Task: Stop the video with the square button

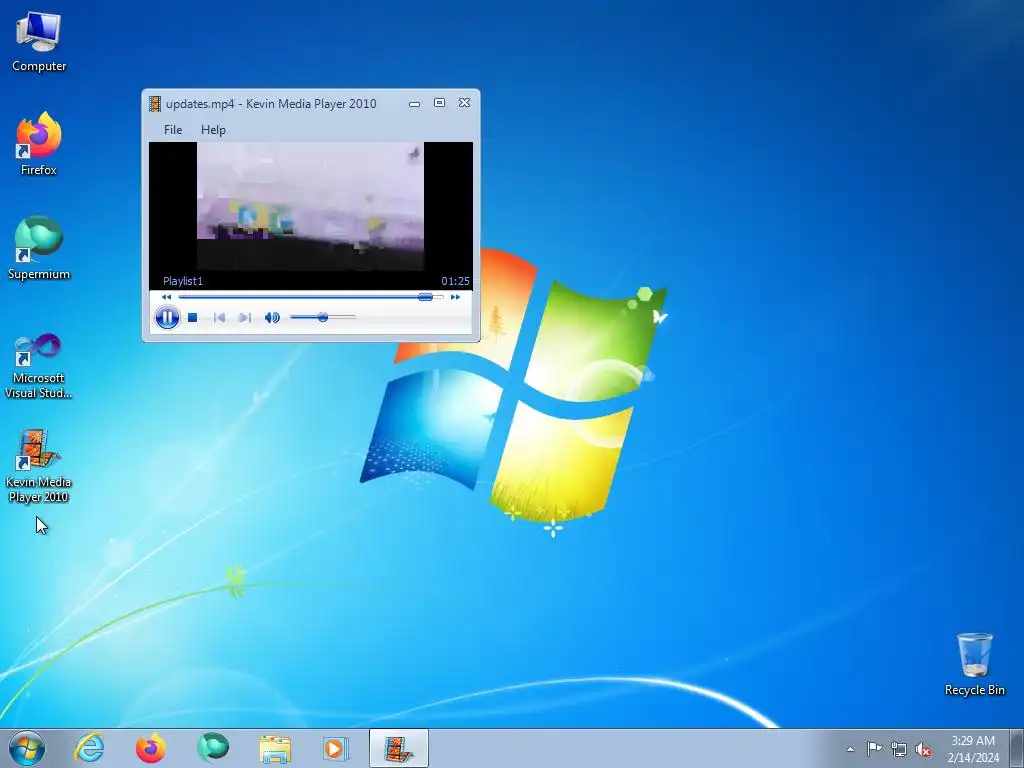Action: (193, 317)
